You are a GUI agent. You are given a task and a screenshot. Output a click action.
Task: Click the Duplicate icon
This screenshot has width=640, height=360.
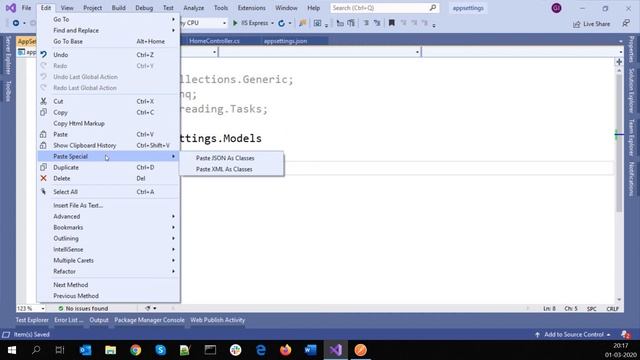click(x=44, y=167)
